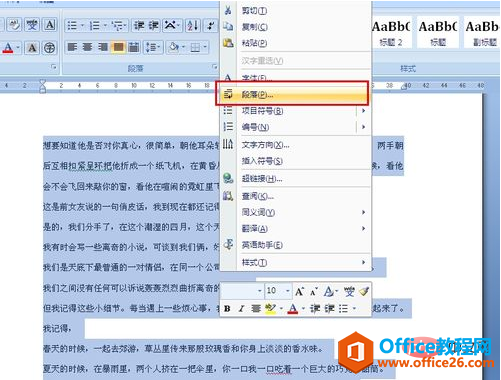Viewport: 501px width, 380px height.
Task: Open shading color dropdown arrow in ribbon
Action: pos(183,47)
